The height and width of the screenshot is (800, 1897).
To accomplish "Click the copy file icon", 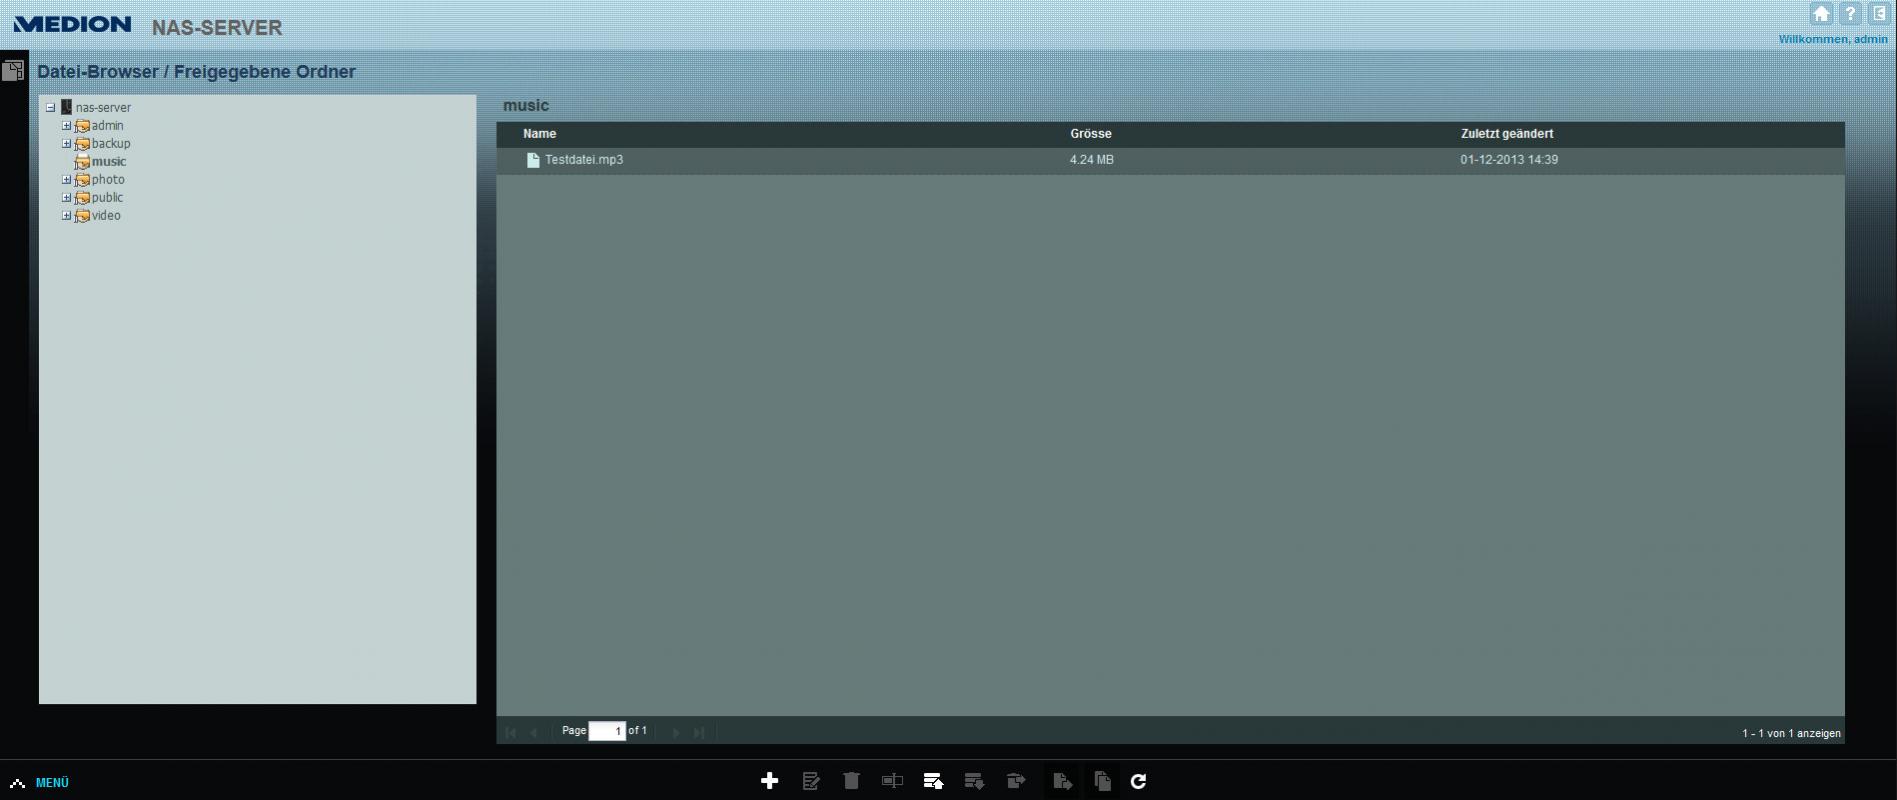I will [1102, 781].
